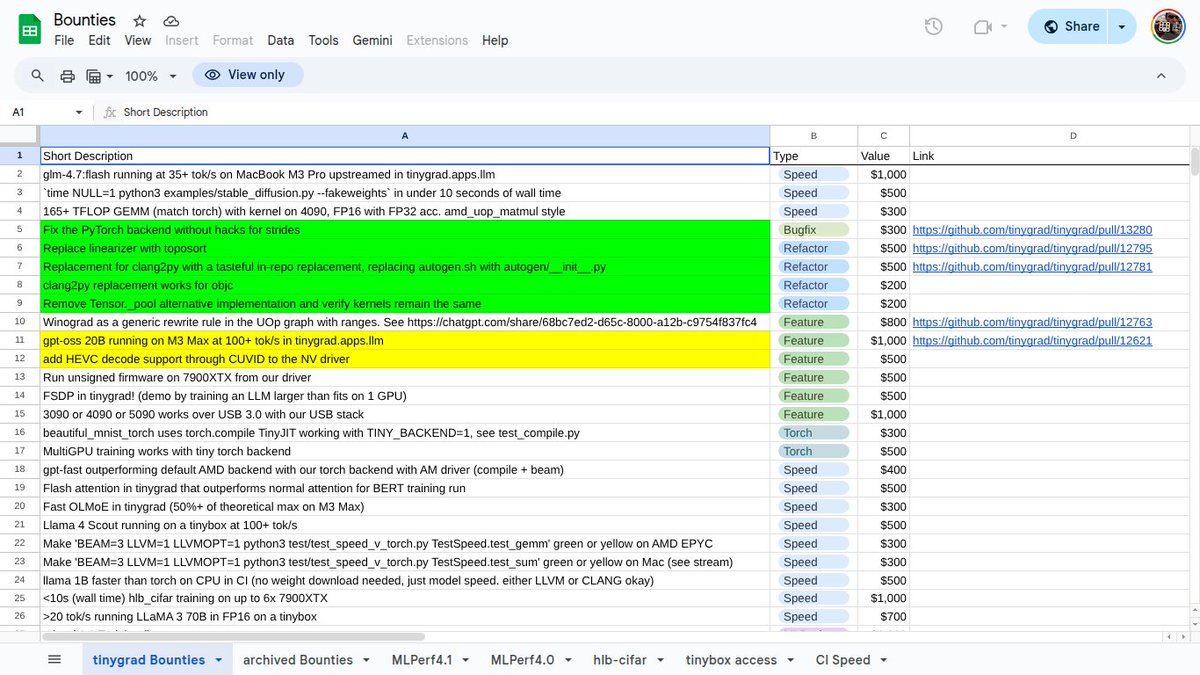Image resolution: width=1200 pixels, height=675 pixels.
Task: Select 'Llama 4 Scout running' cell
Action: coord(404,525)
